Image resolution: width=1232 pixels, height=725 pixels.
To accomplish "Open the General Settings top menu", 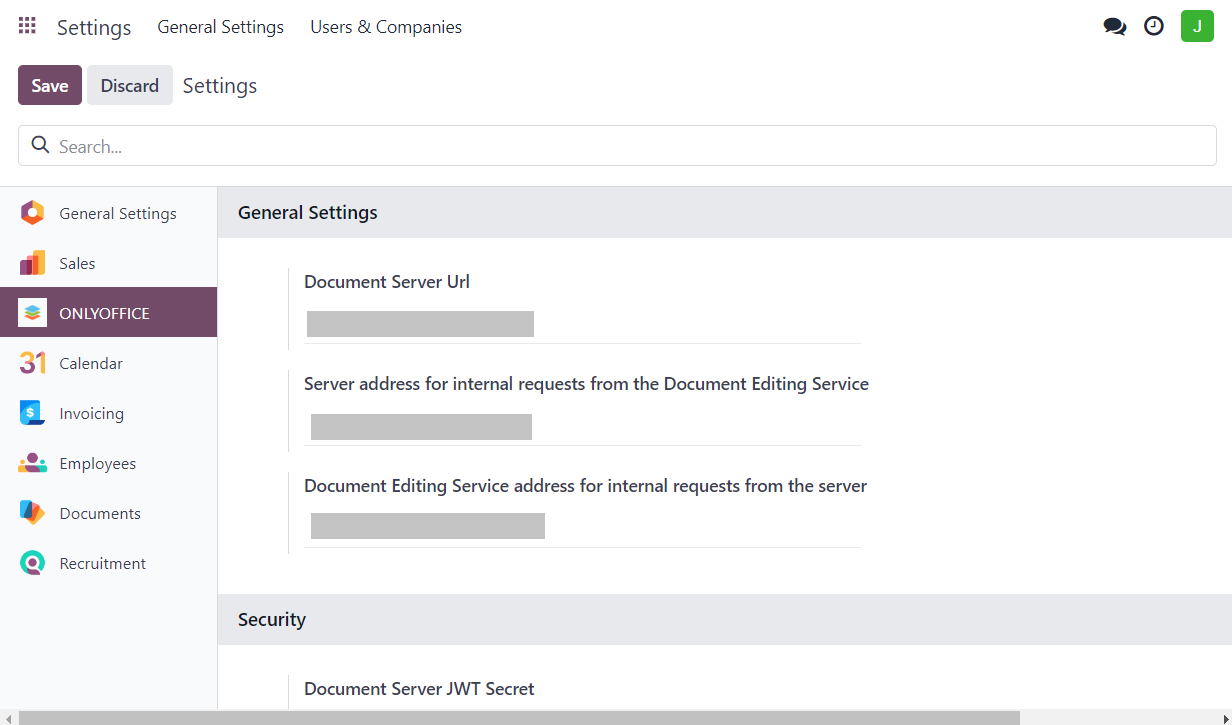I will pos(220,27).
